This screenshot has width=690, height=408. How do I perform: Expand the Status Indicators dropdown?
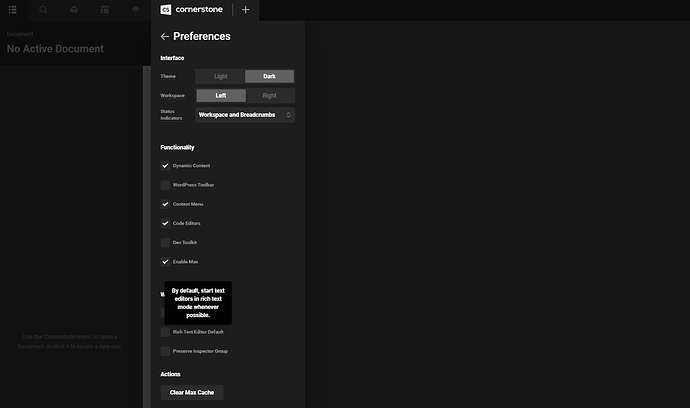[245, 115]
